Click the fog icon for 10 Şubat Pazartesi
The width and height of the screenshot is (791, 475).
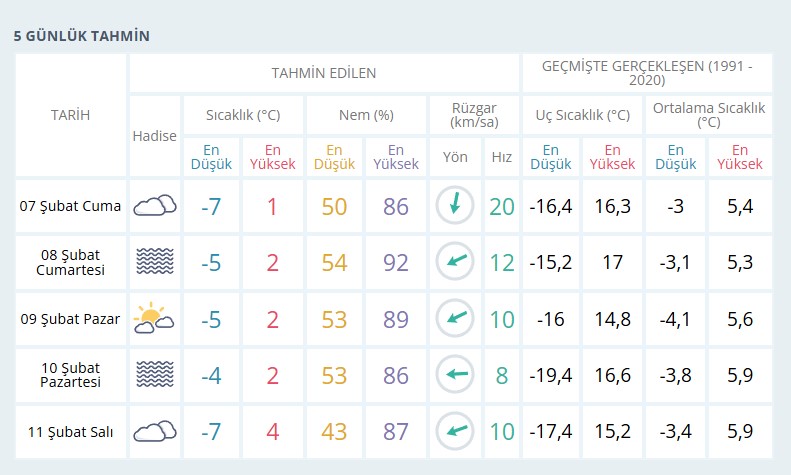[155, 374]
